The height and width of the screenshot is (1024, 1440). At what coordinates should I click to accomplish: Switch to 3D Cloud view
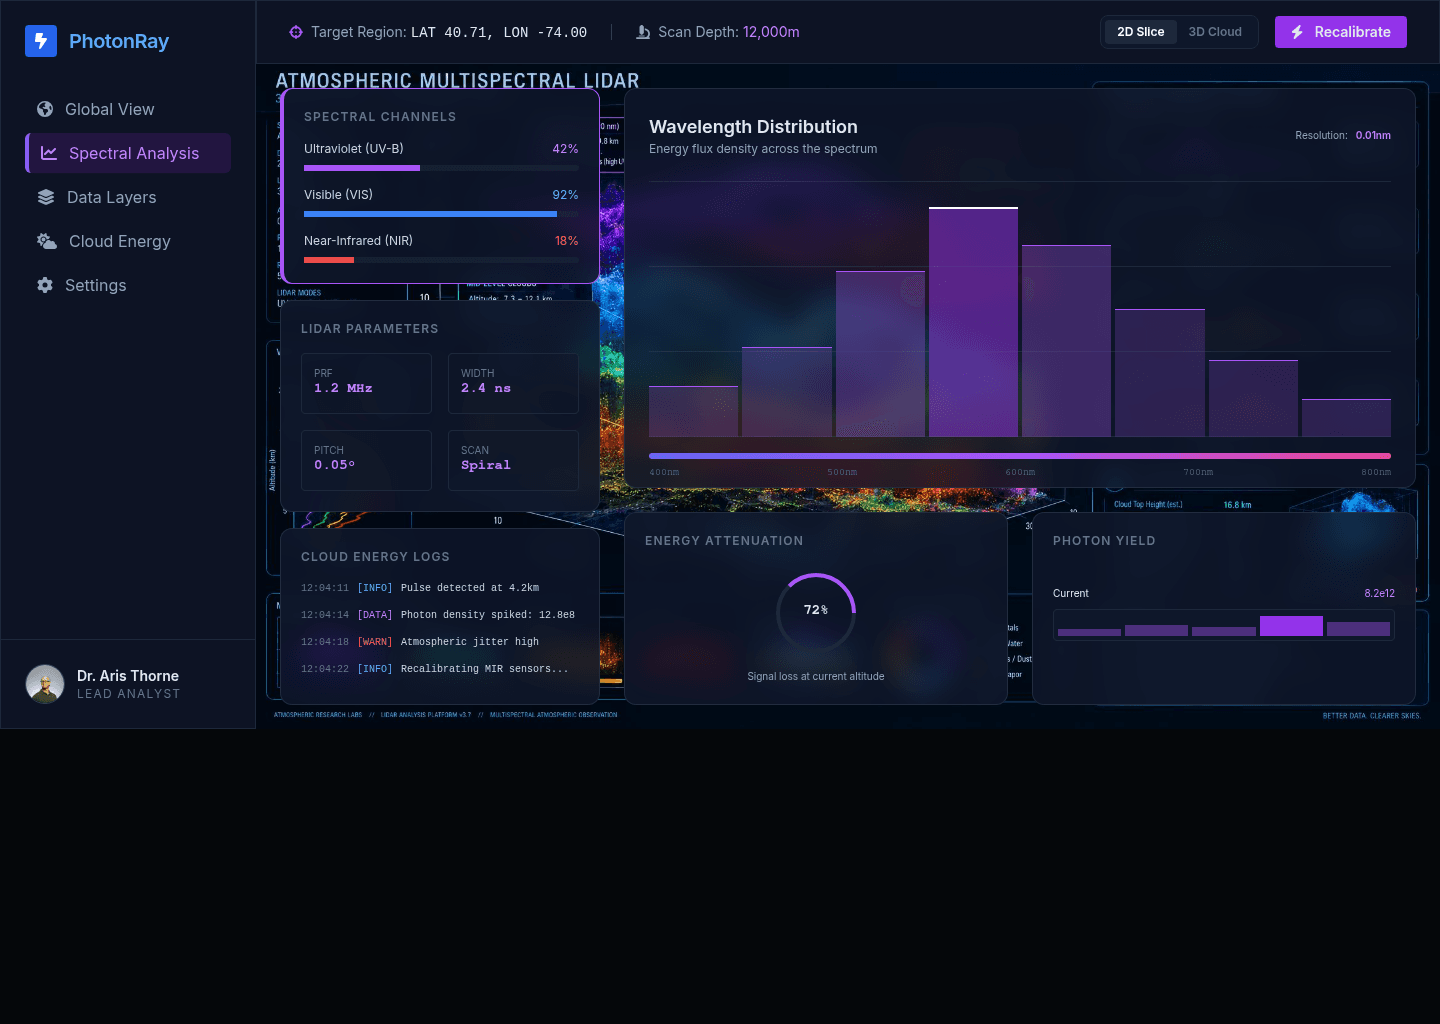(x=1215, y=32)
